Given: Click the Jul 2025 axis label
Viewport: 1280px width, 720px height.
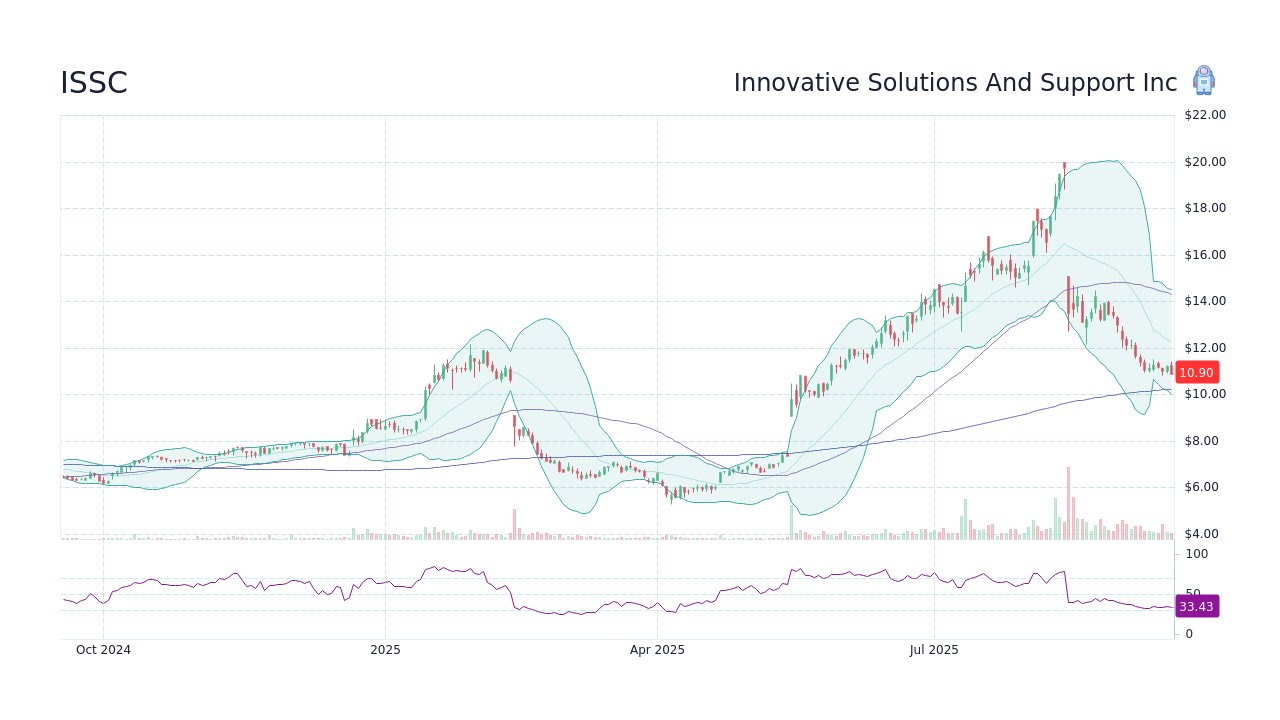Looking at the screenshot, I should [x=935, y=649].
